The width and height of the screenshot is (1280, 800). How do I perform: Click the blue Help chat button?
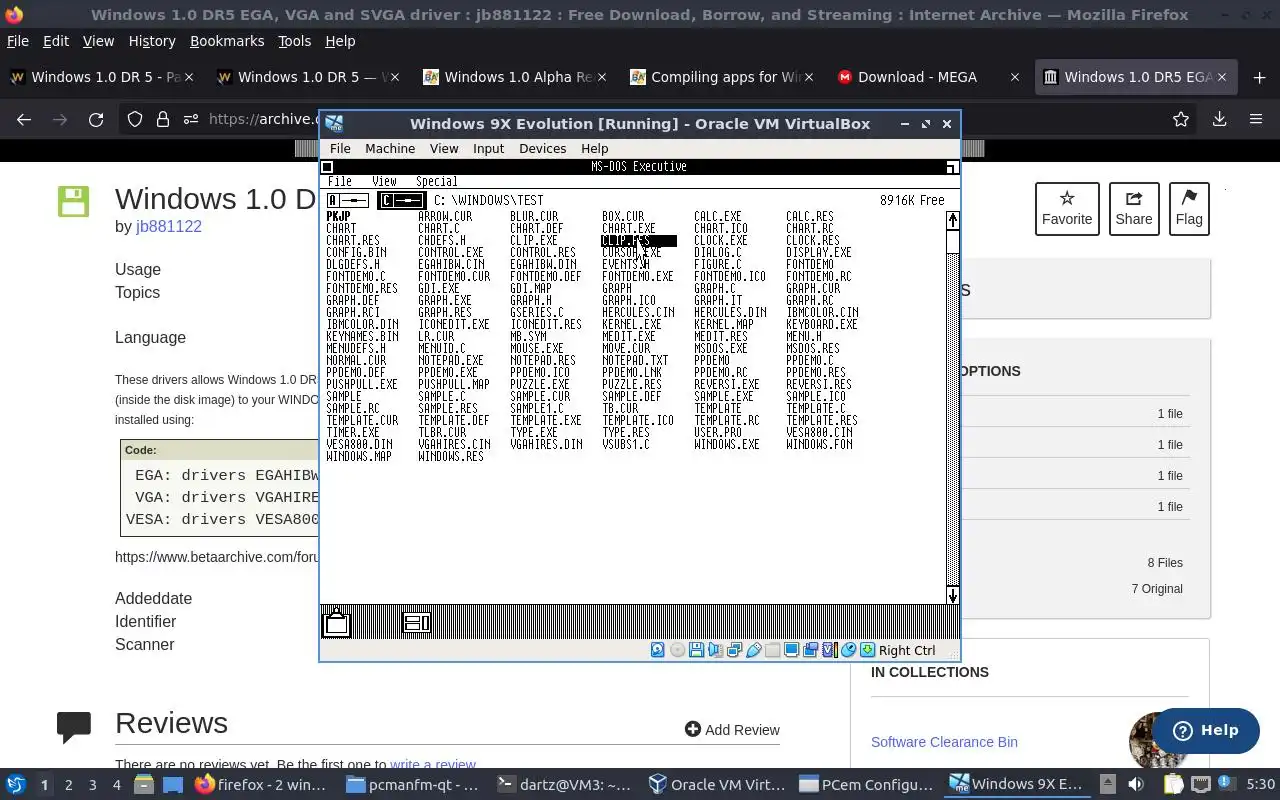pyautogui.click(x=1205, y=730)
